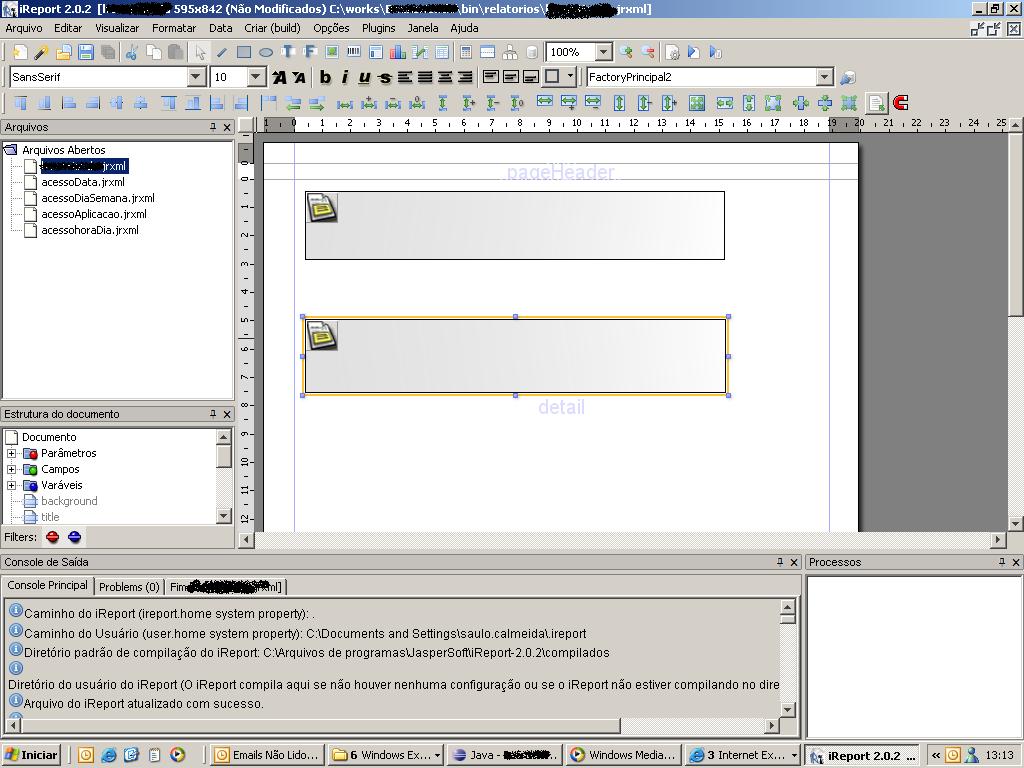Switch to the Console Principal tab
1024x768 pixels.
pyautogui.click(x=48, y=585)
